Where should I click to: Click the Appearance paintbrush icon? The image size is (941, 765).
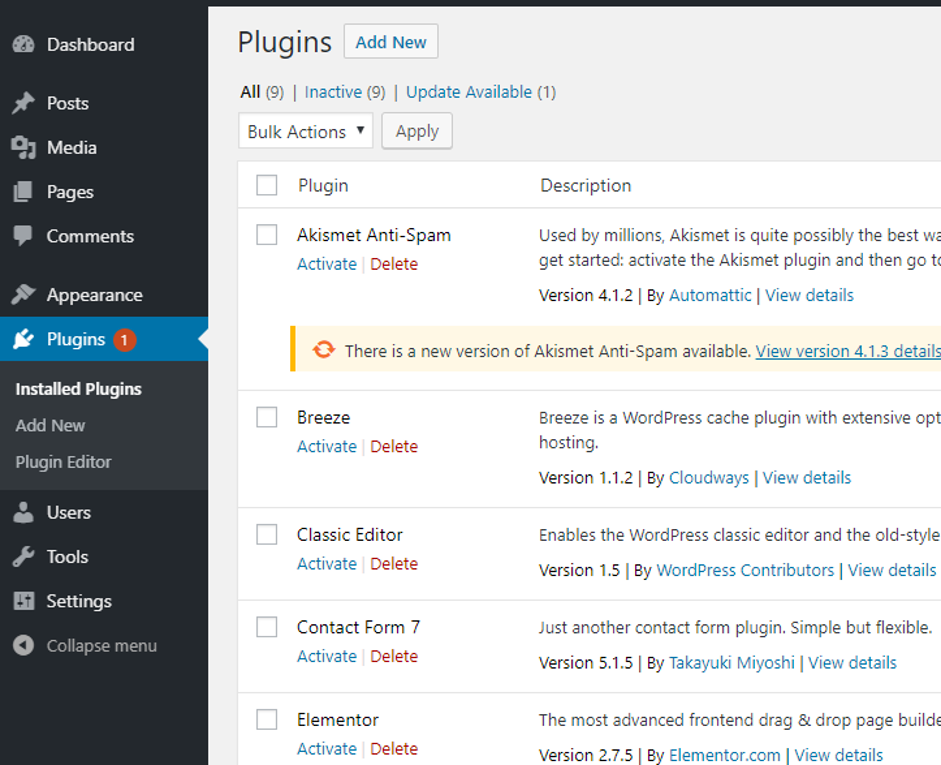(23, 295)
